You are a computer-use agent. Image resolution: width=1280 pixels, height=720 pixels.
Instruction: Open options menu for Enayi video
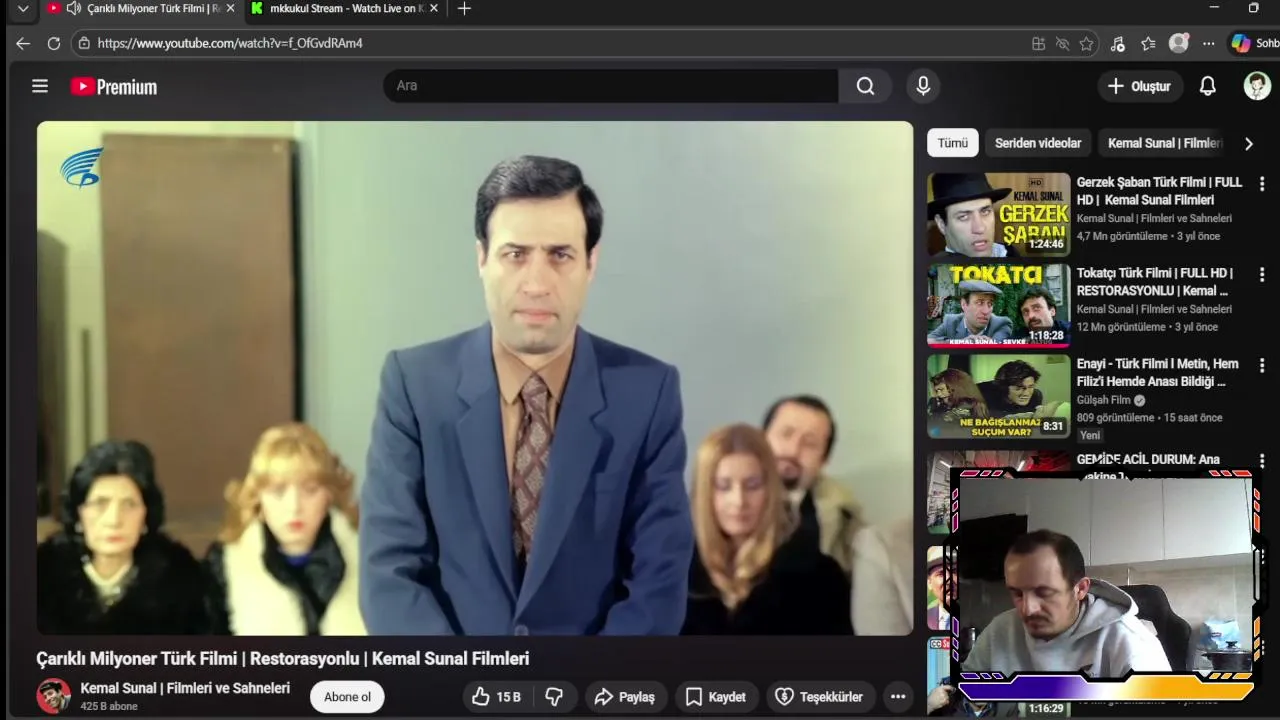point(1262,365)
